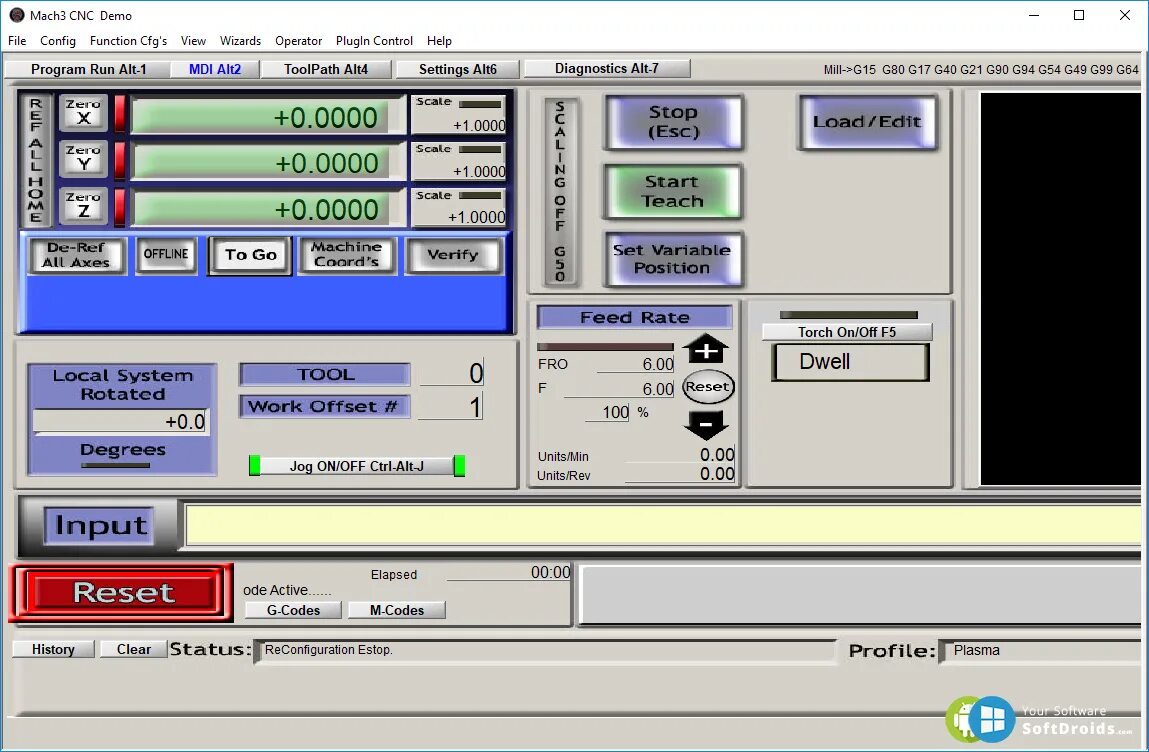
Task: Click the FRO value field
Action: (x=636, y=364)
